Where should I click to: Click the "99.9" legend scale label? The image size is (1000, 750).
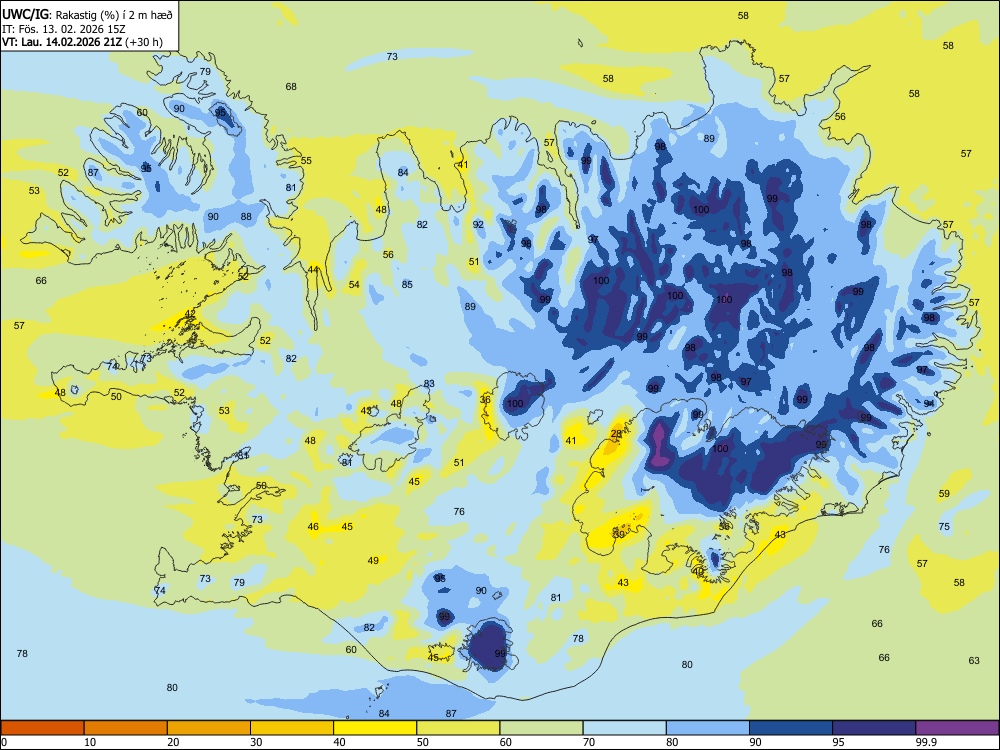click(926, 742)
